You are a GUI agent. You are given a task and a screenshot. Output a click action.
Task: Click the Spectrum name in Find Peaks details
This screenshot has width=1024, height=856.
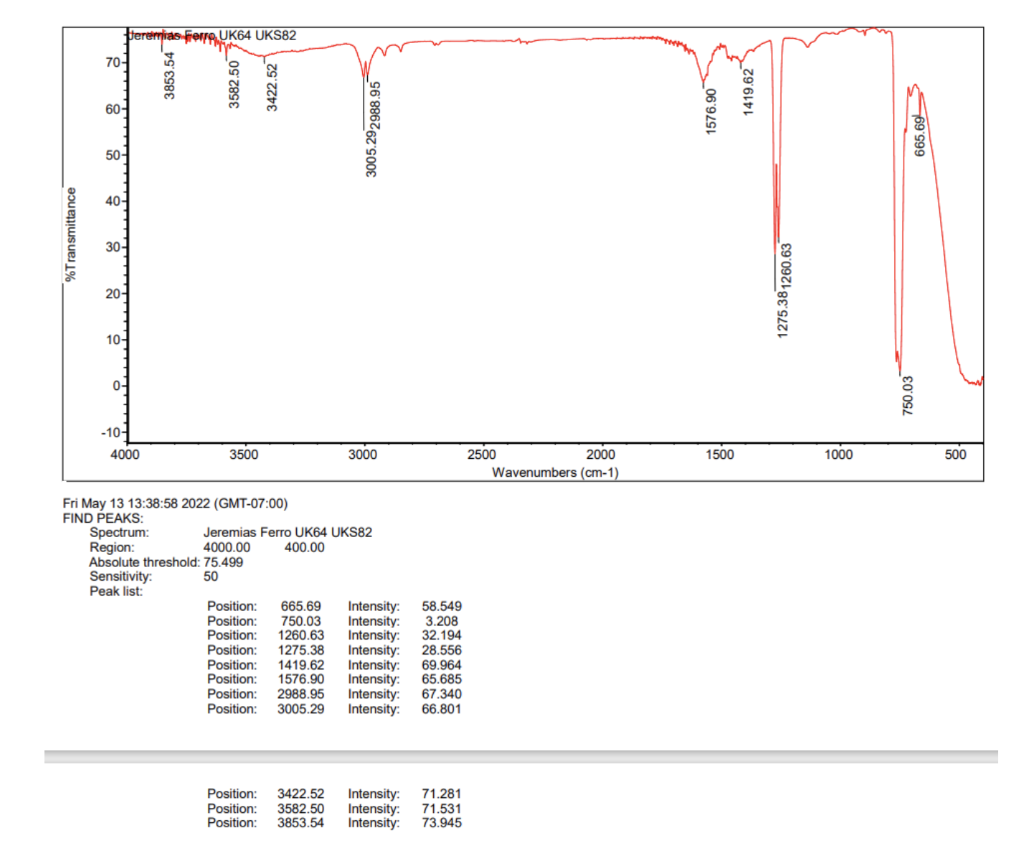click(x=288, y=533)
